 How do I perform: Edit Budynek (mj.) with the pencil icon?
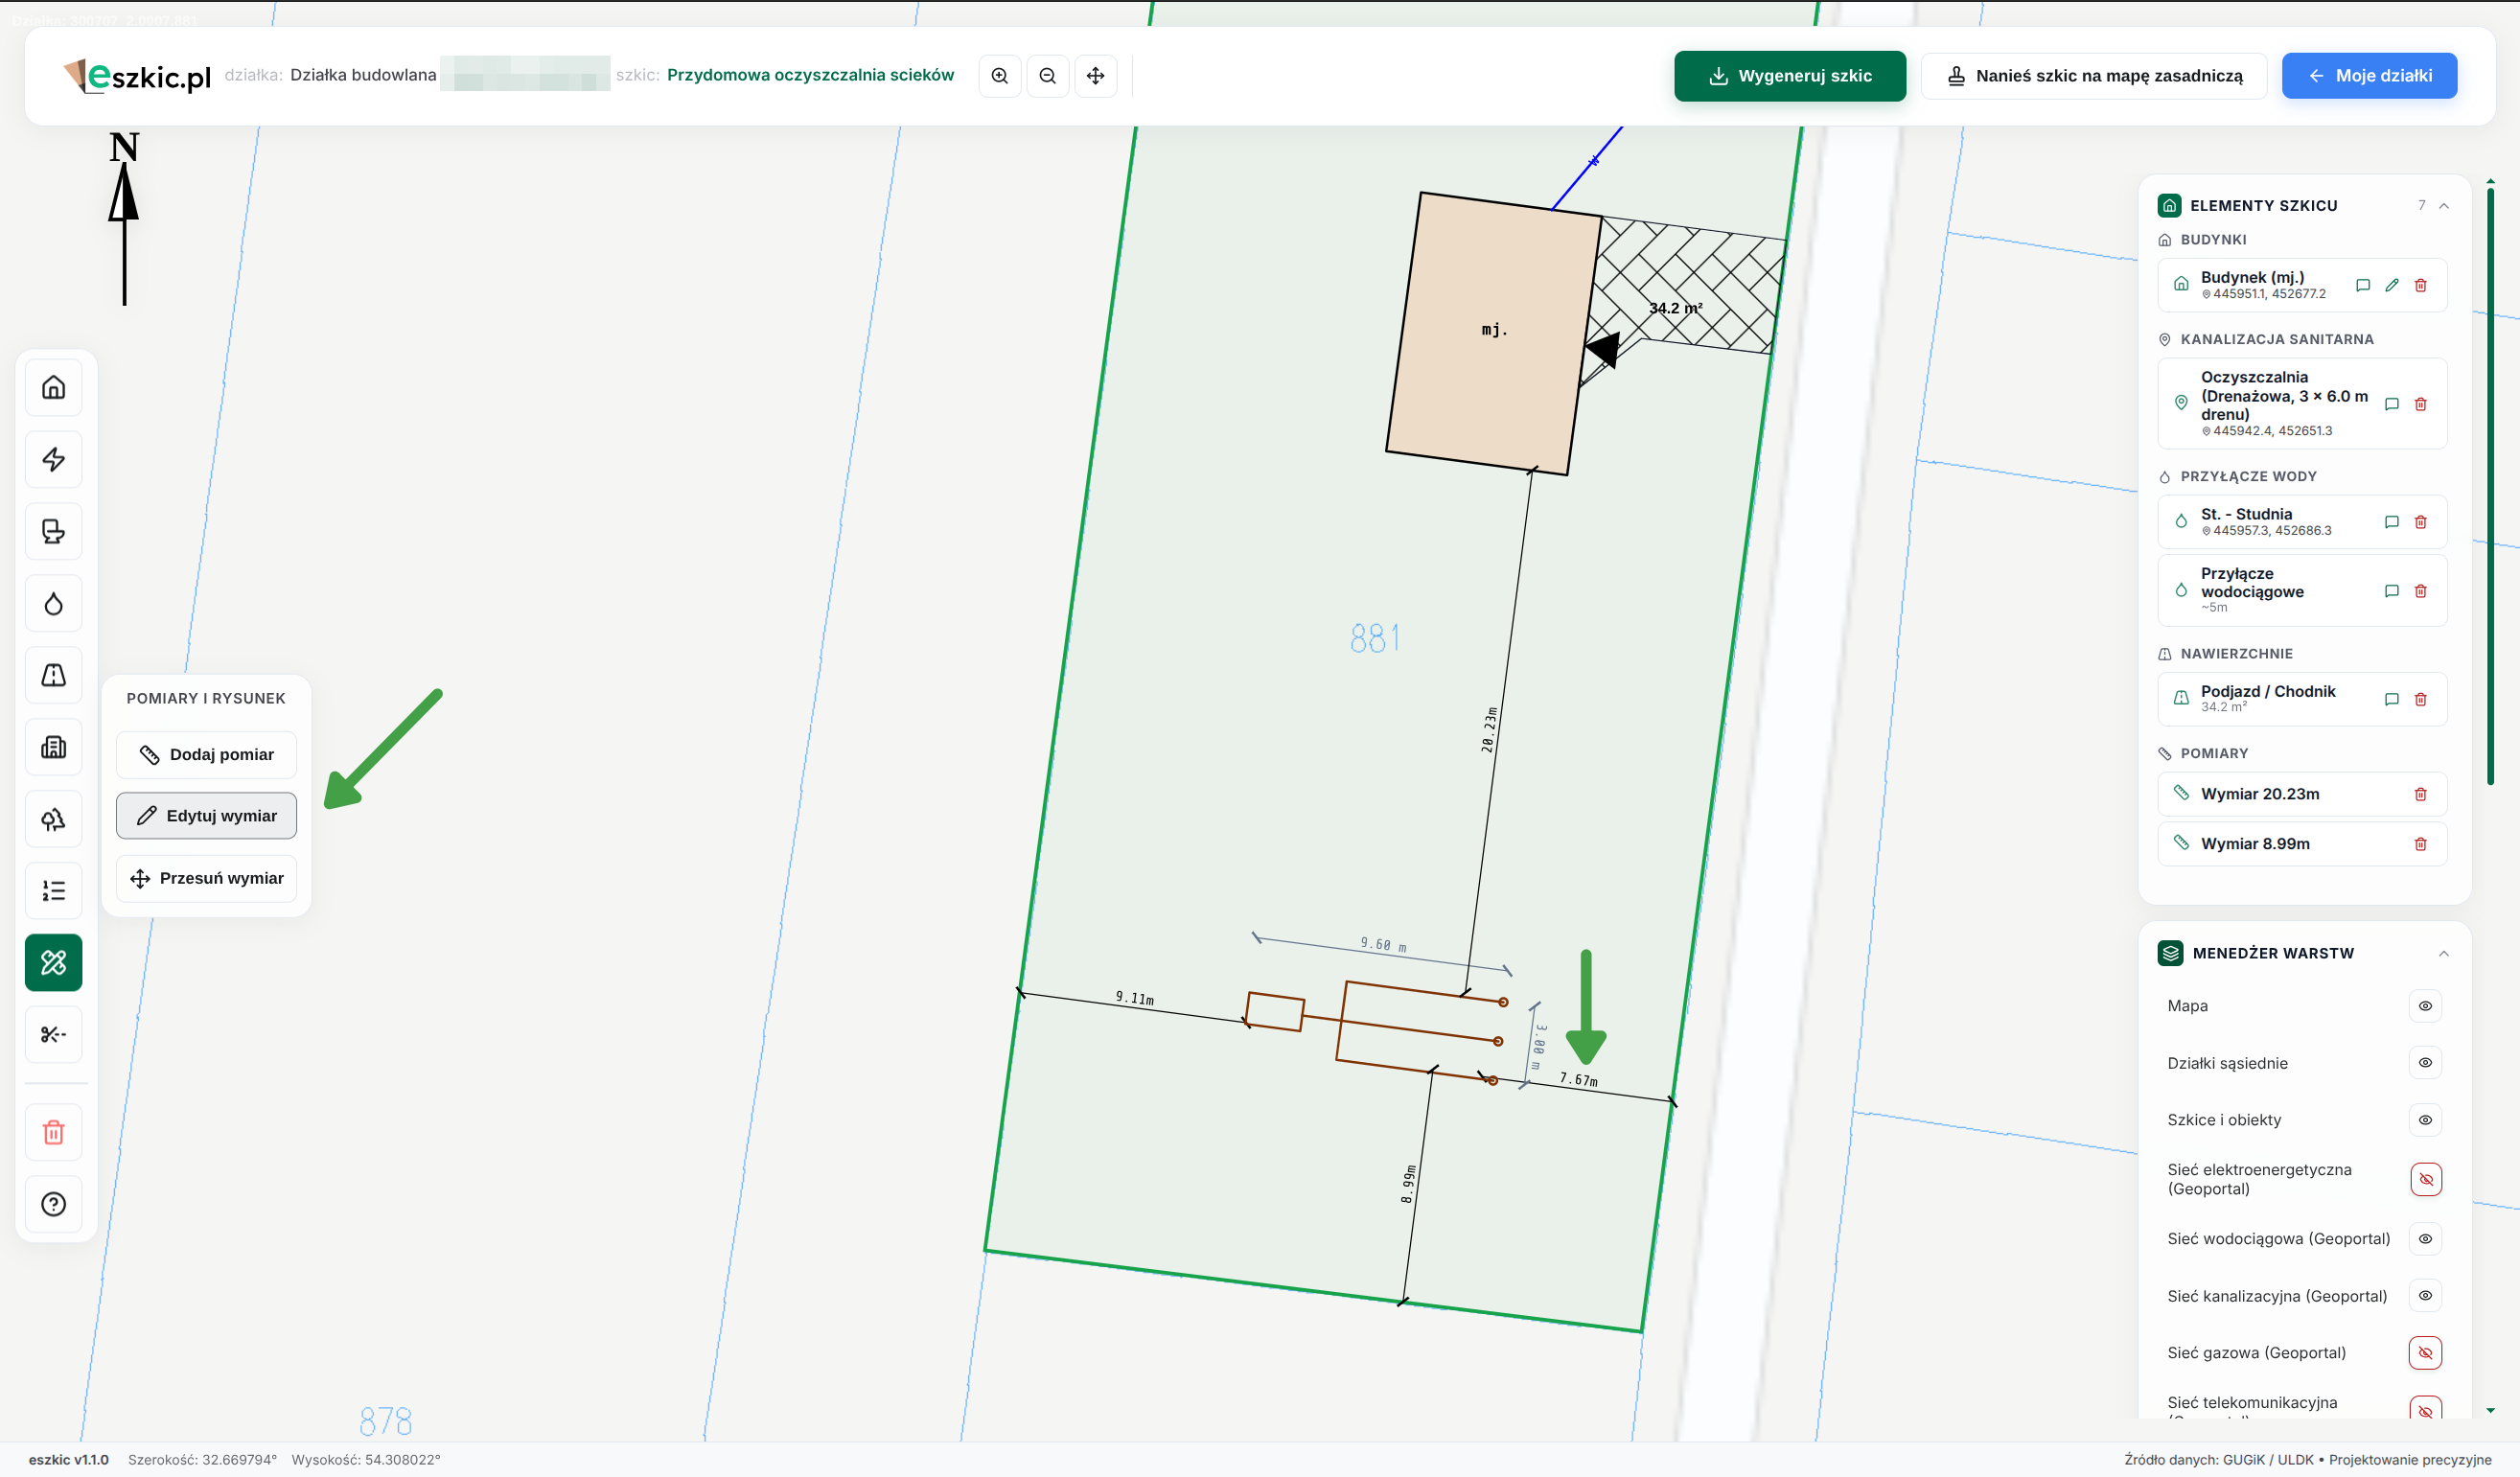click(2391, 285)
